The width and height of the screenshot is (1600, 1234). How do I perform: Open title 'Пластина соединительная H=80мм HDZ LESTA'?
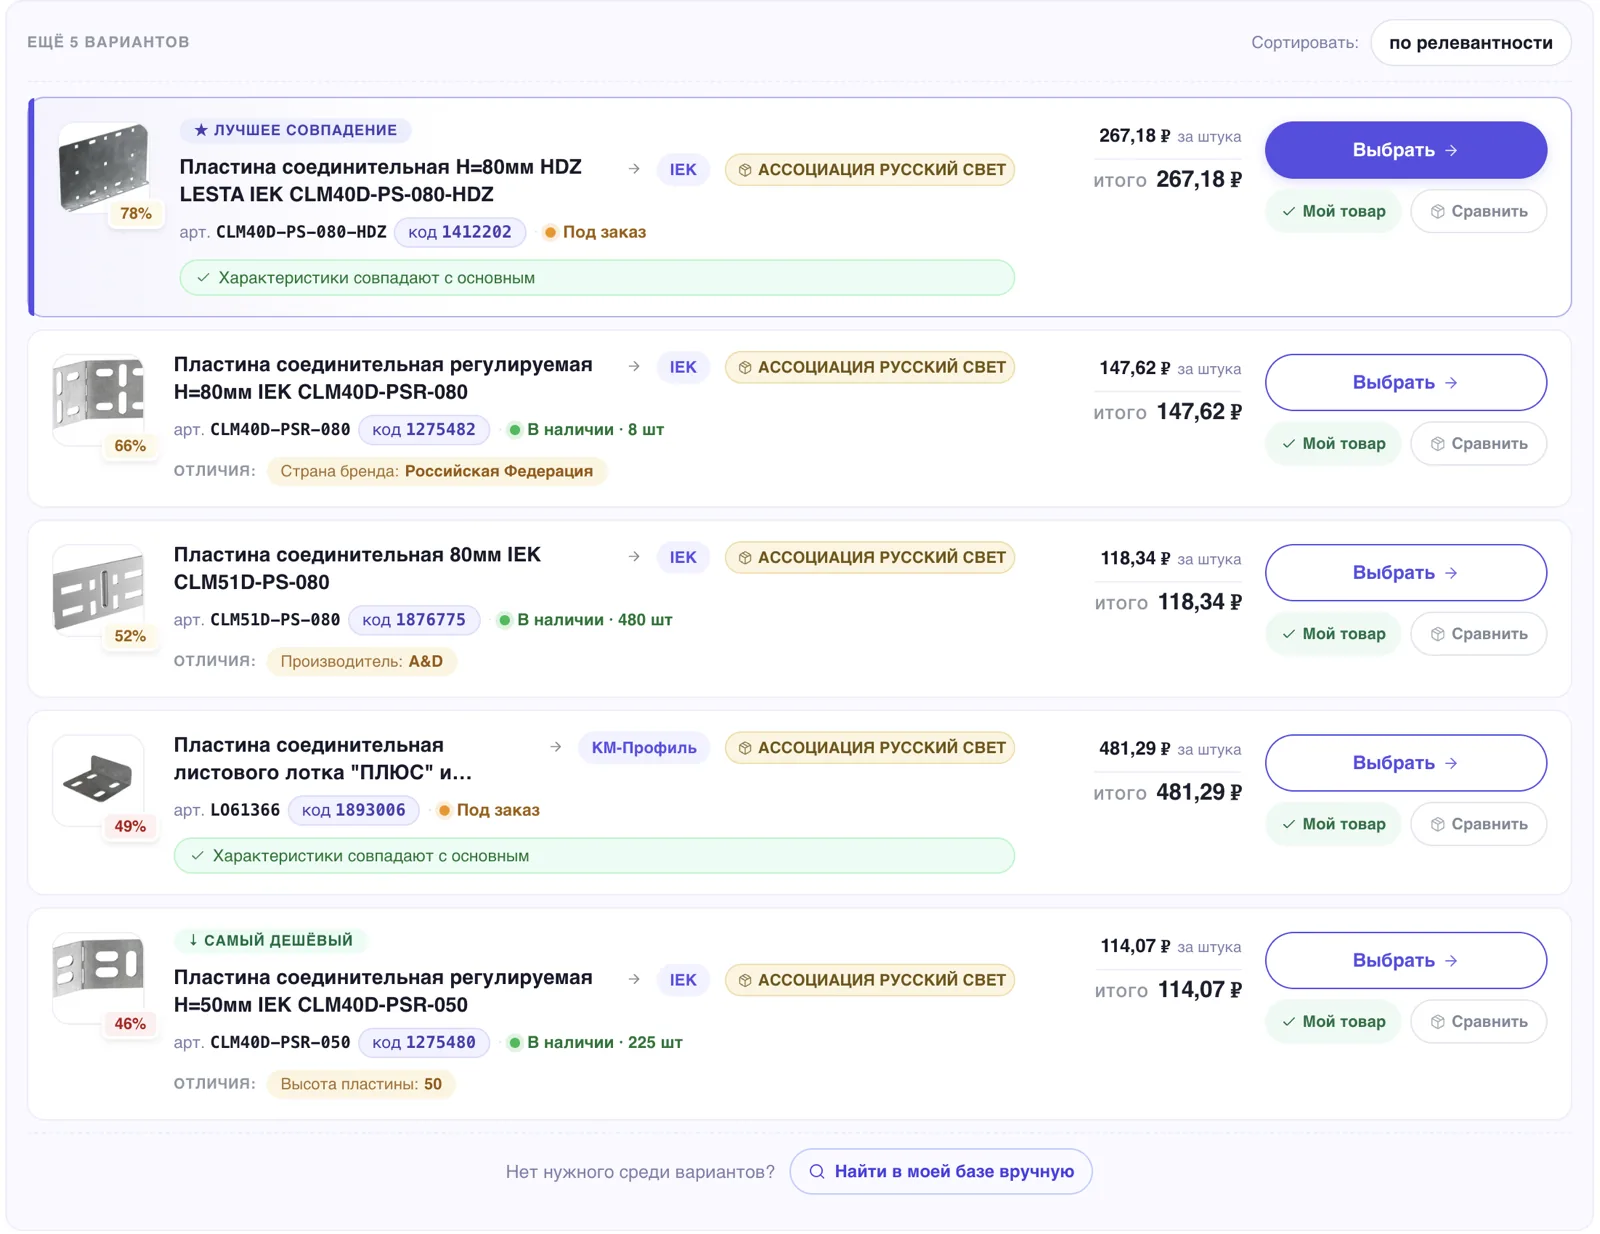coord(381,180)
